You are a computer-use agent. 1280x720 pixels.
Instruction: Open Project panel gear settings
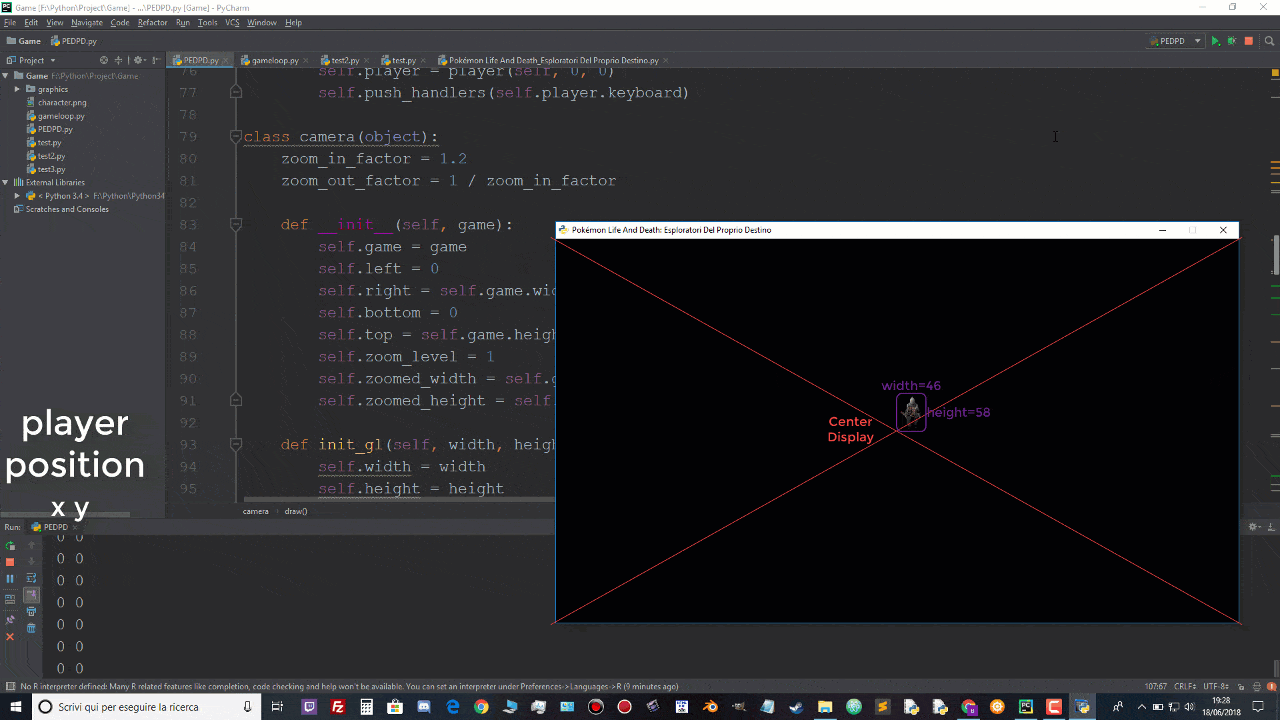pyautogui.click(x=138, y=60)
